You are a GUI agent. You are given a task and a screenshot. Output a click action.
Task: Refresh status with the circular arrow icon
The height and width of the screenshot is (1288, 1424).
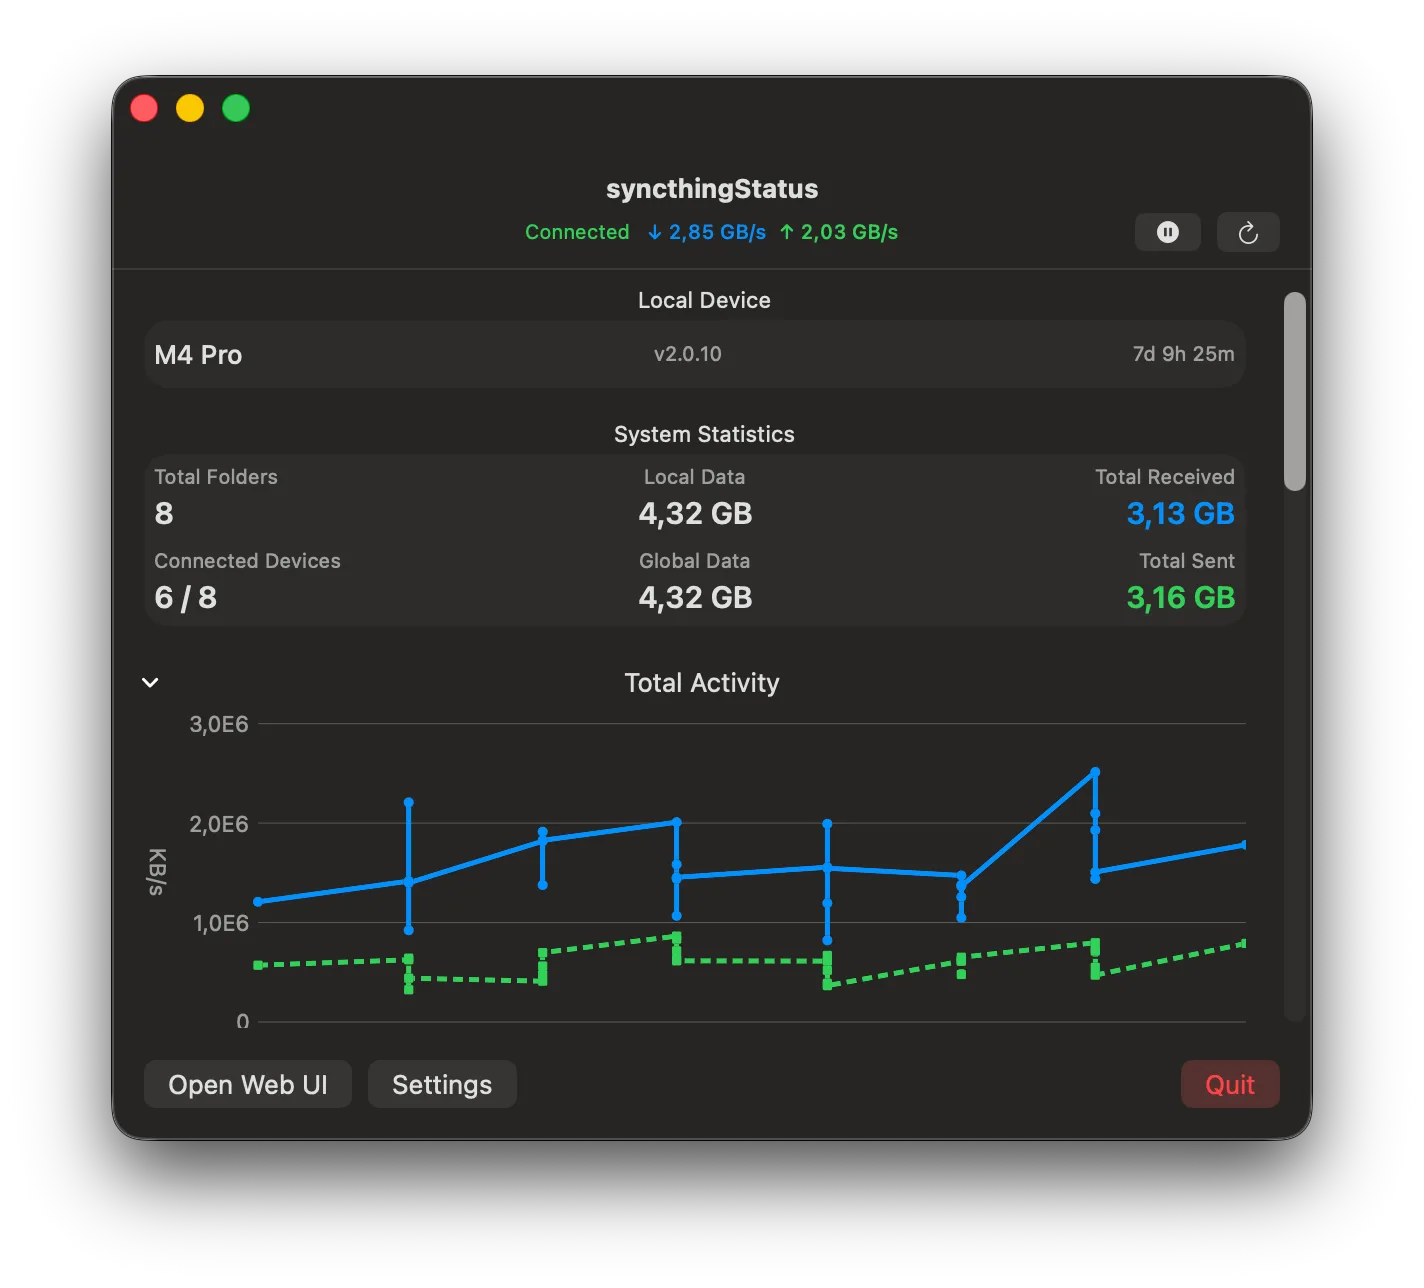coord(1248,232)
